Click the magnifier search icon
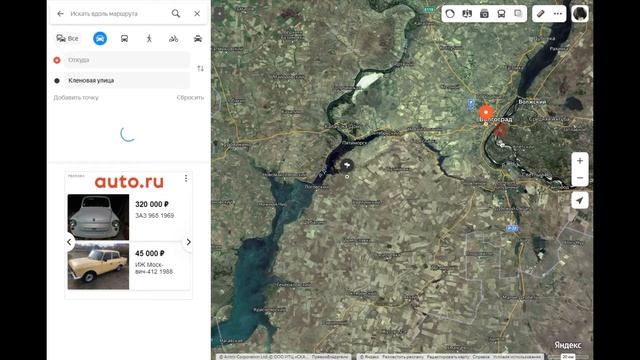Image resolution: width=640 pixels, height=360 pixels. (176, 14)
